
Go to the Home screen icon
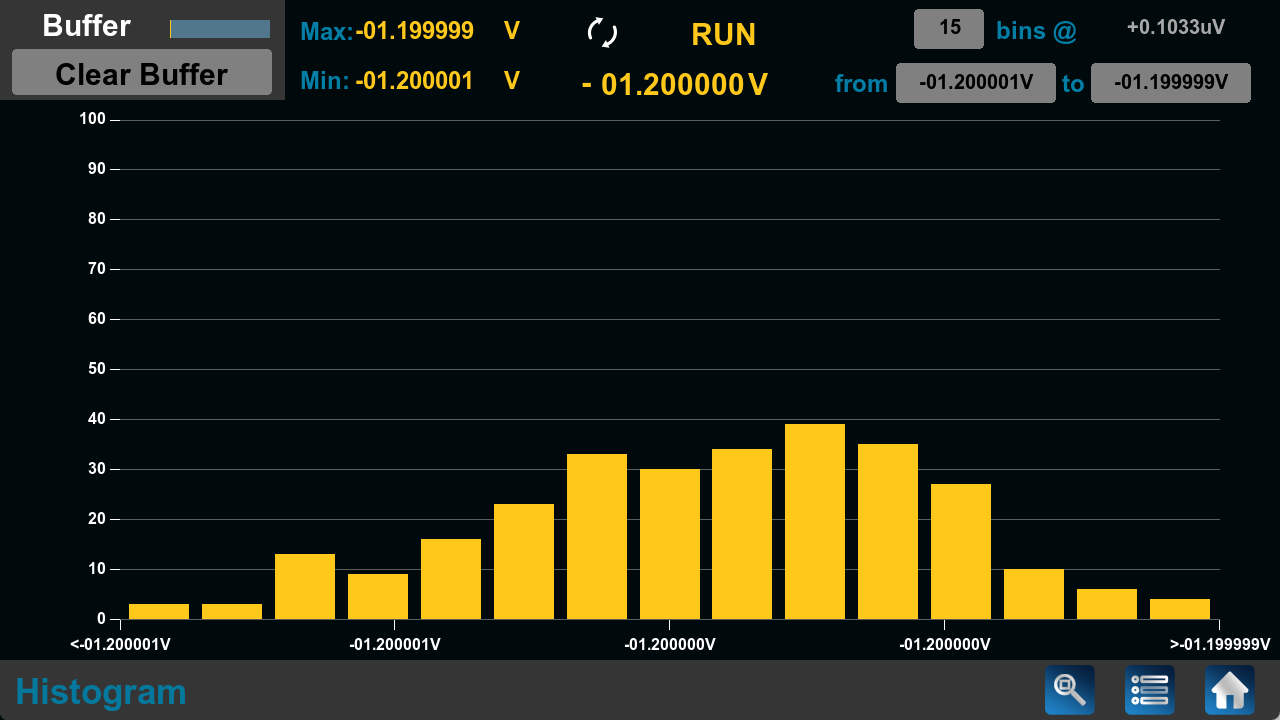click(x=1229, y=690)
